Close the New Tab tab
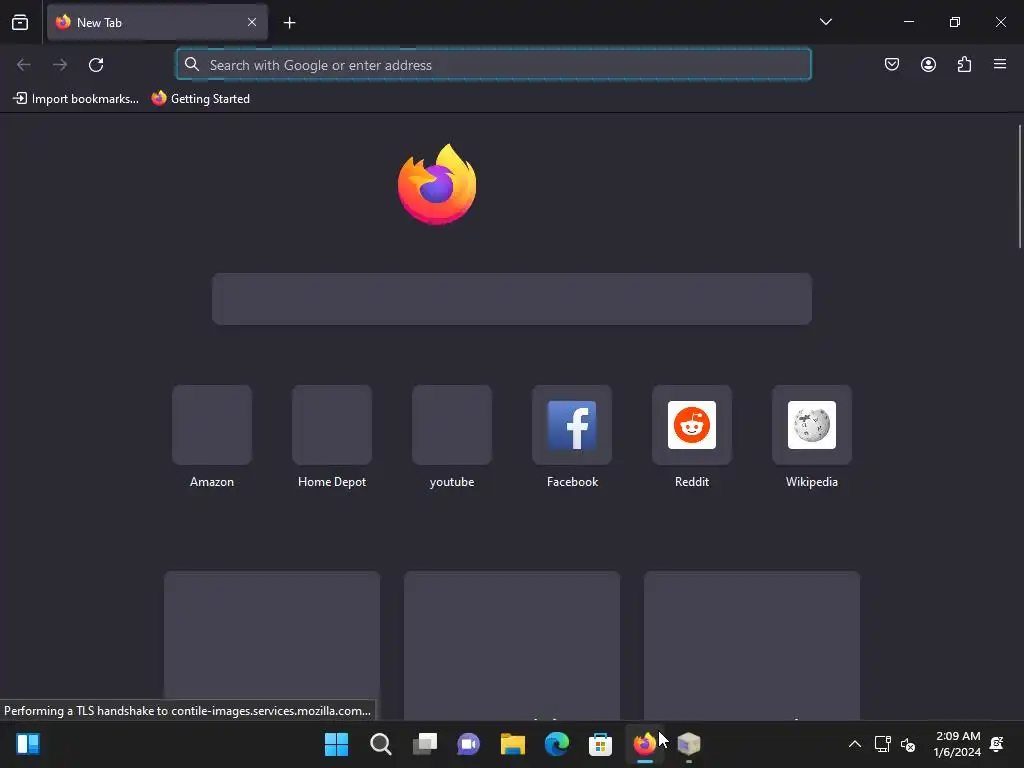 point(252,22)
